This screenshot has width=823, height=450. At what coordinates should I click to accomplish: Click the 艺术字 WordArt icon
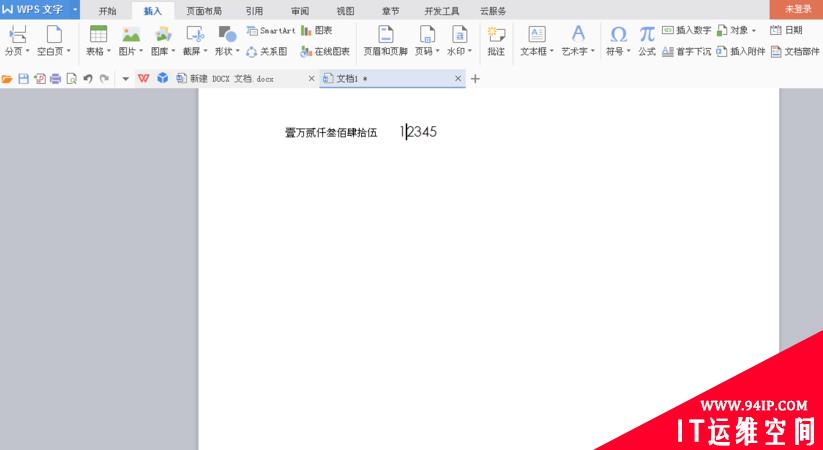point(578,34)
